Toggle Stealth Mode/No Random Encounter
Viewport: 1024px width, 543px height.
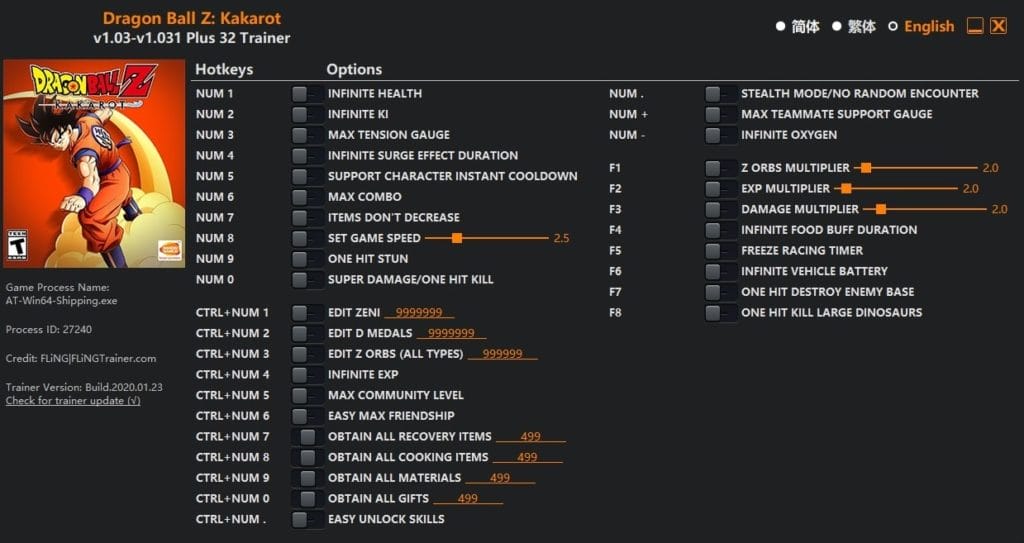720,93
